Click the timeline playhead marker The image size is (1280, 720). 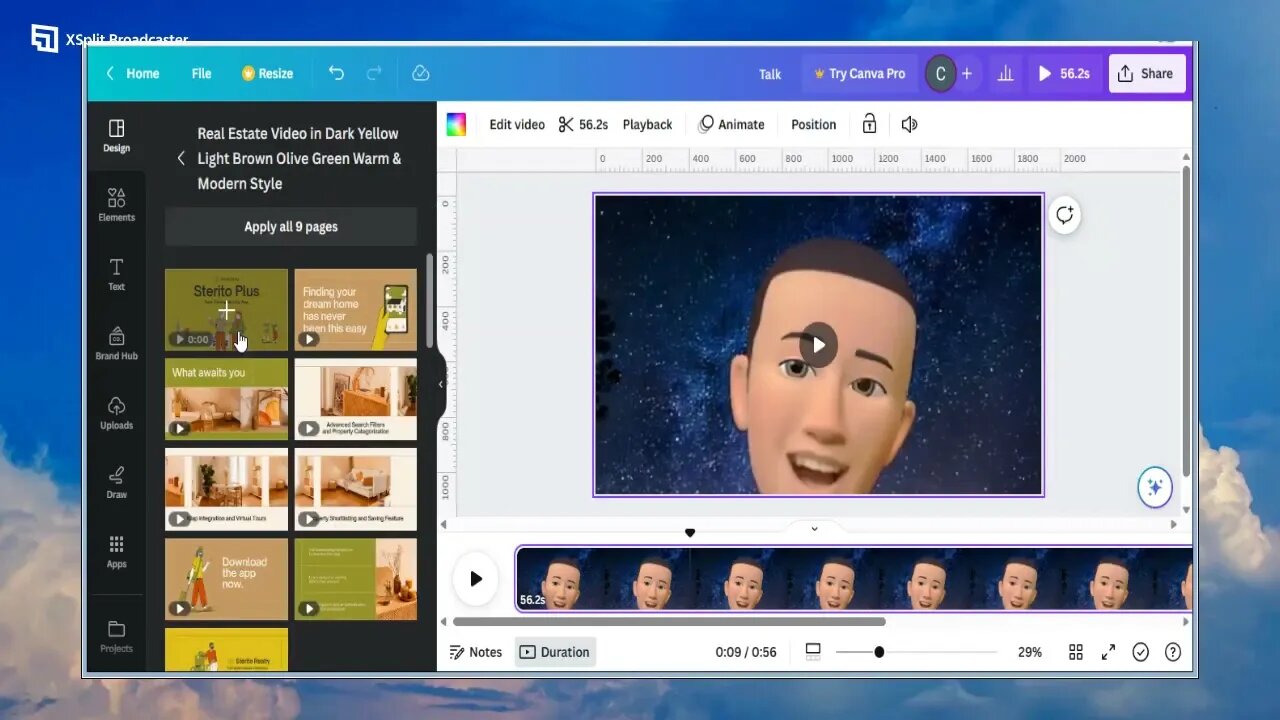pos(690,533)
